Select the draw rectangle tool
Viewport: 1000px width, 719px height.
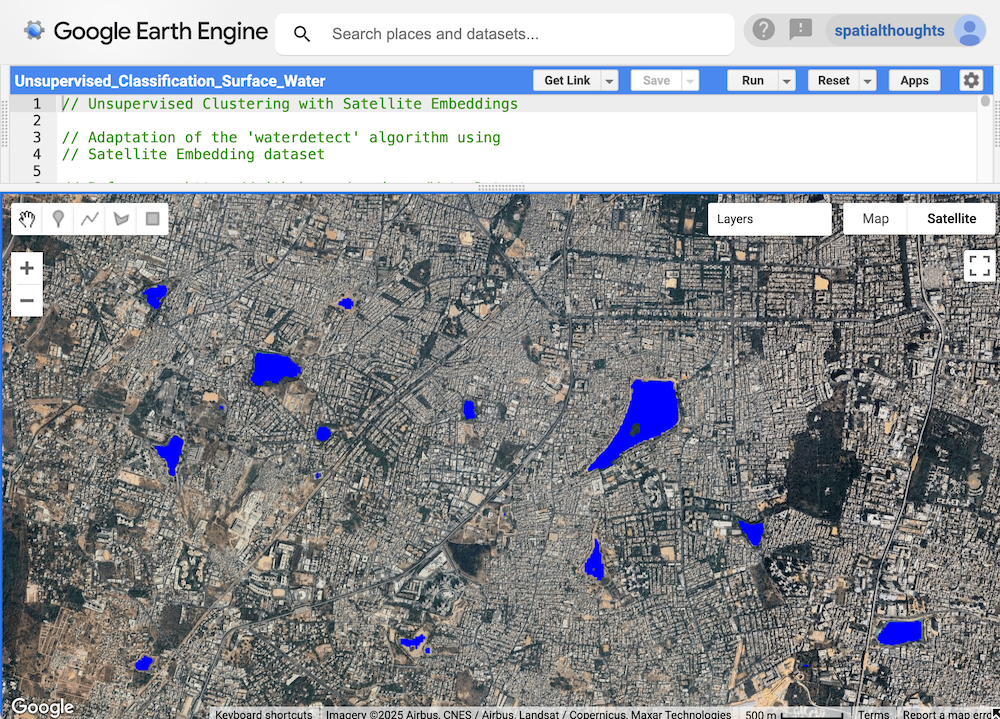pos(153,219)
